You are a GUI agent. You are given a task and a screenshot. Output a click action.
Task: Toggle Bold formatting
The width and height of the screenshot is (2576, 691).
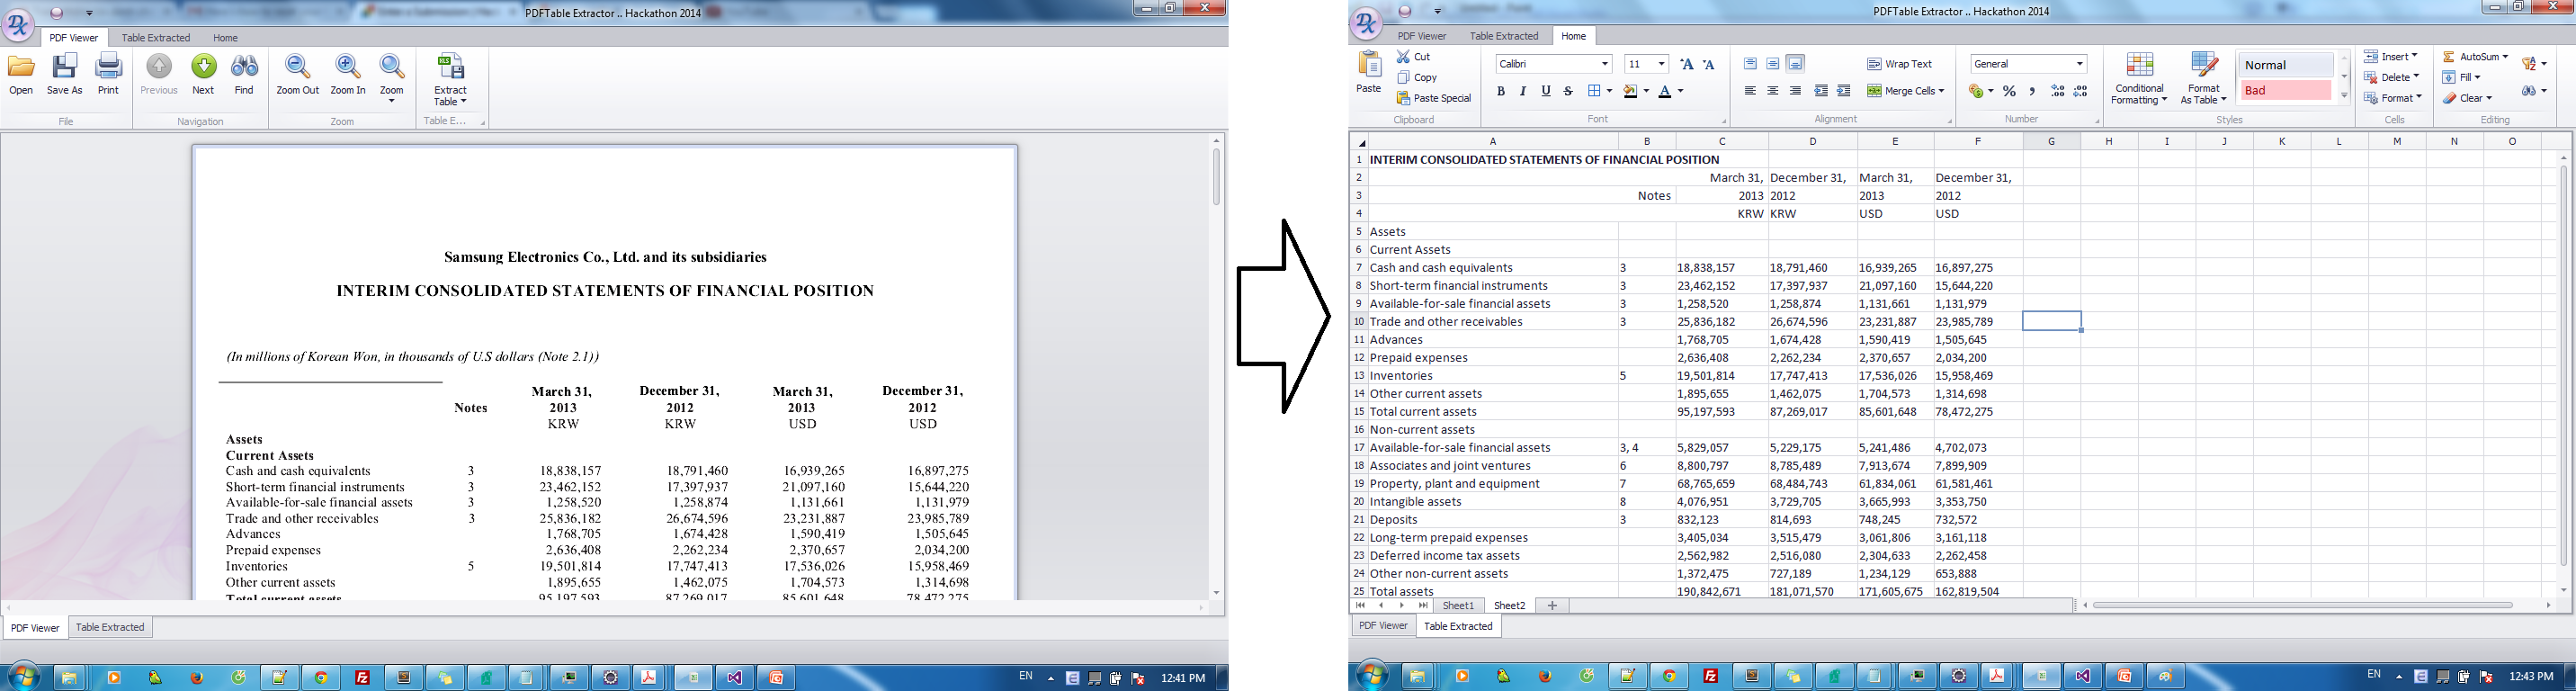pos(1500,91)
